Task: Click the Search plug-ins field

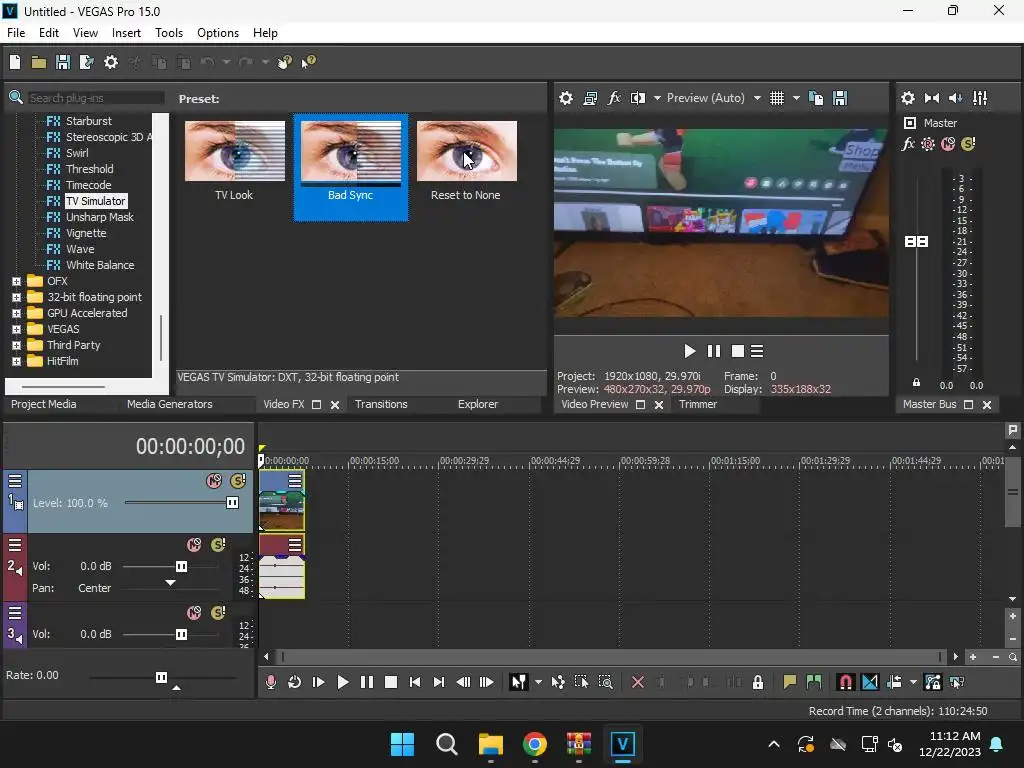Action: coord(95,98)
